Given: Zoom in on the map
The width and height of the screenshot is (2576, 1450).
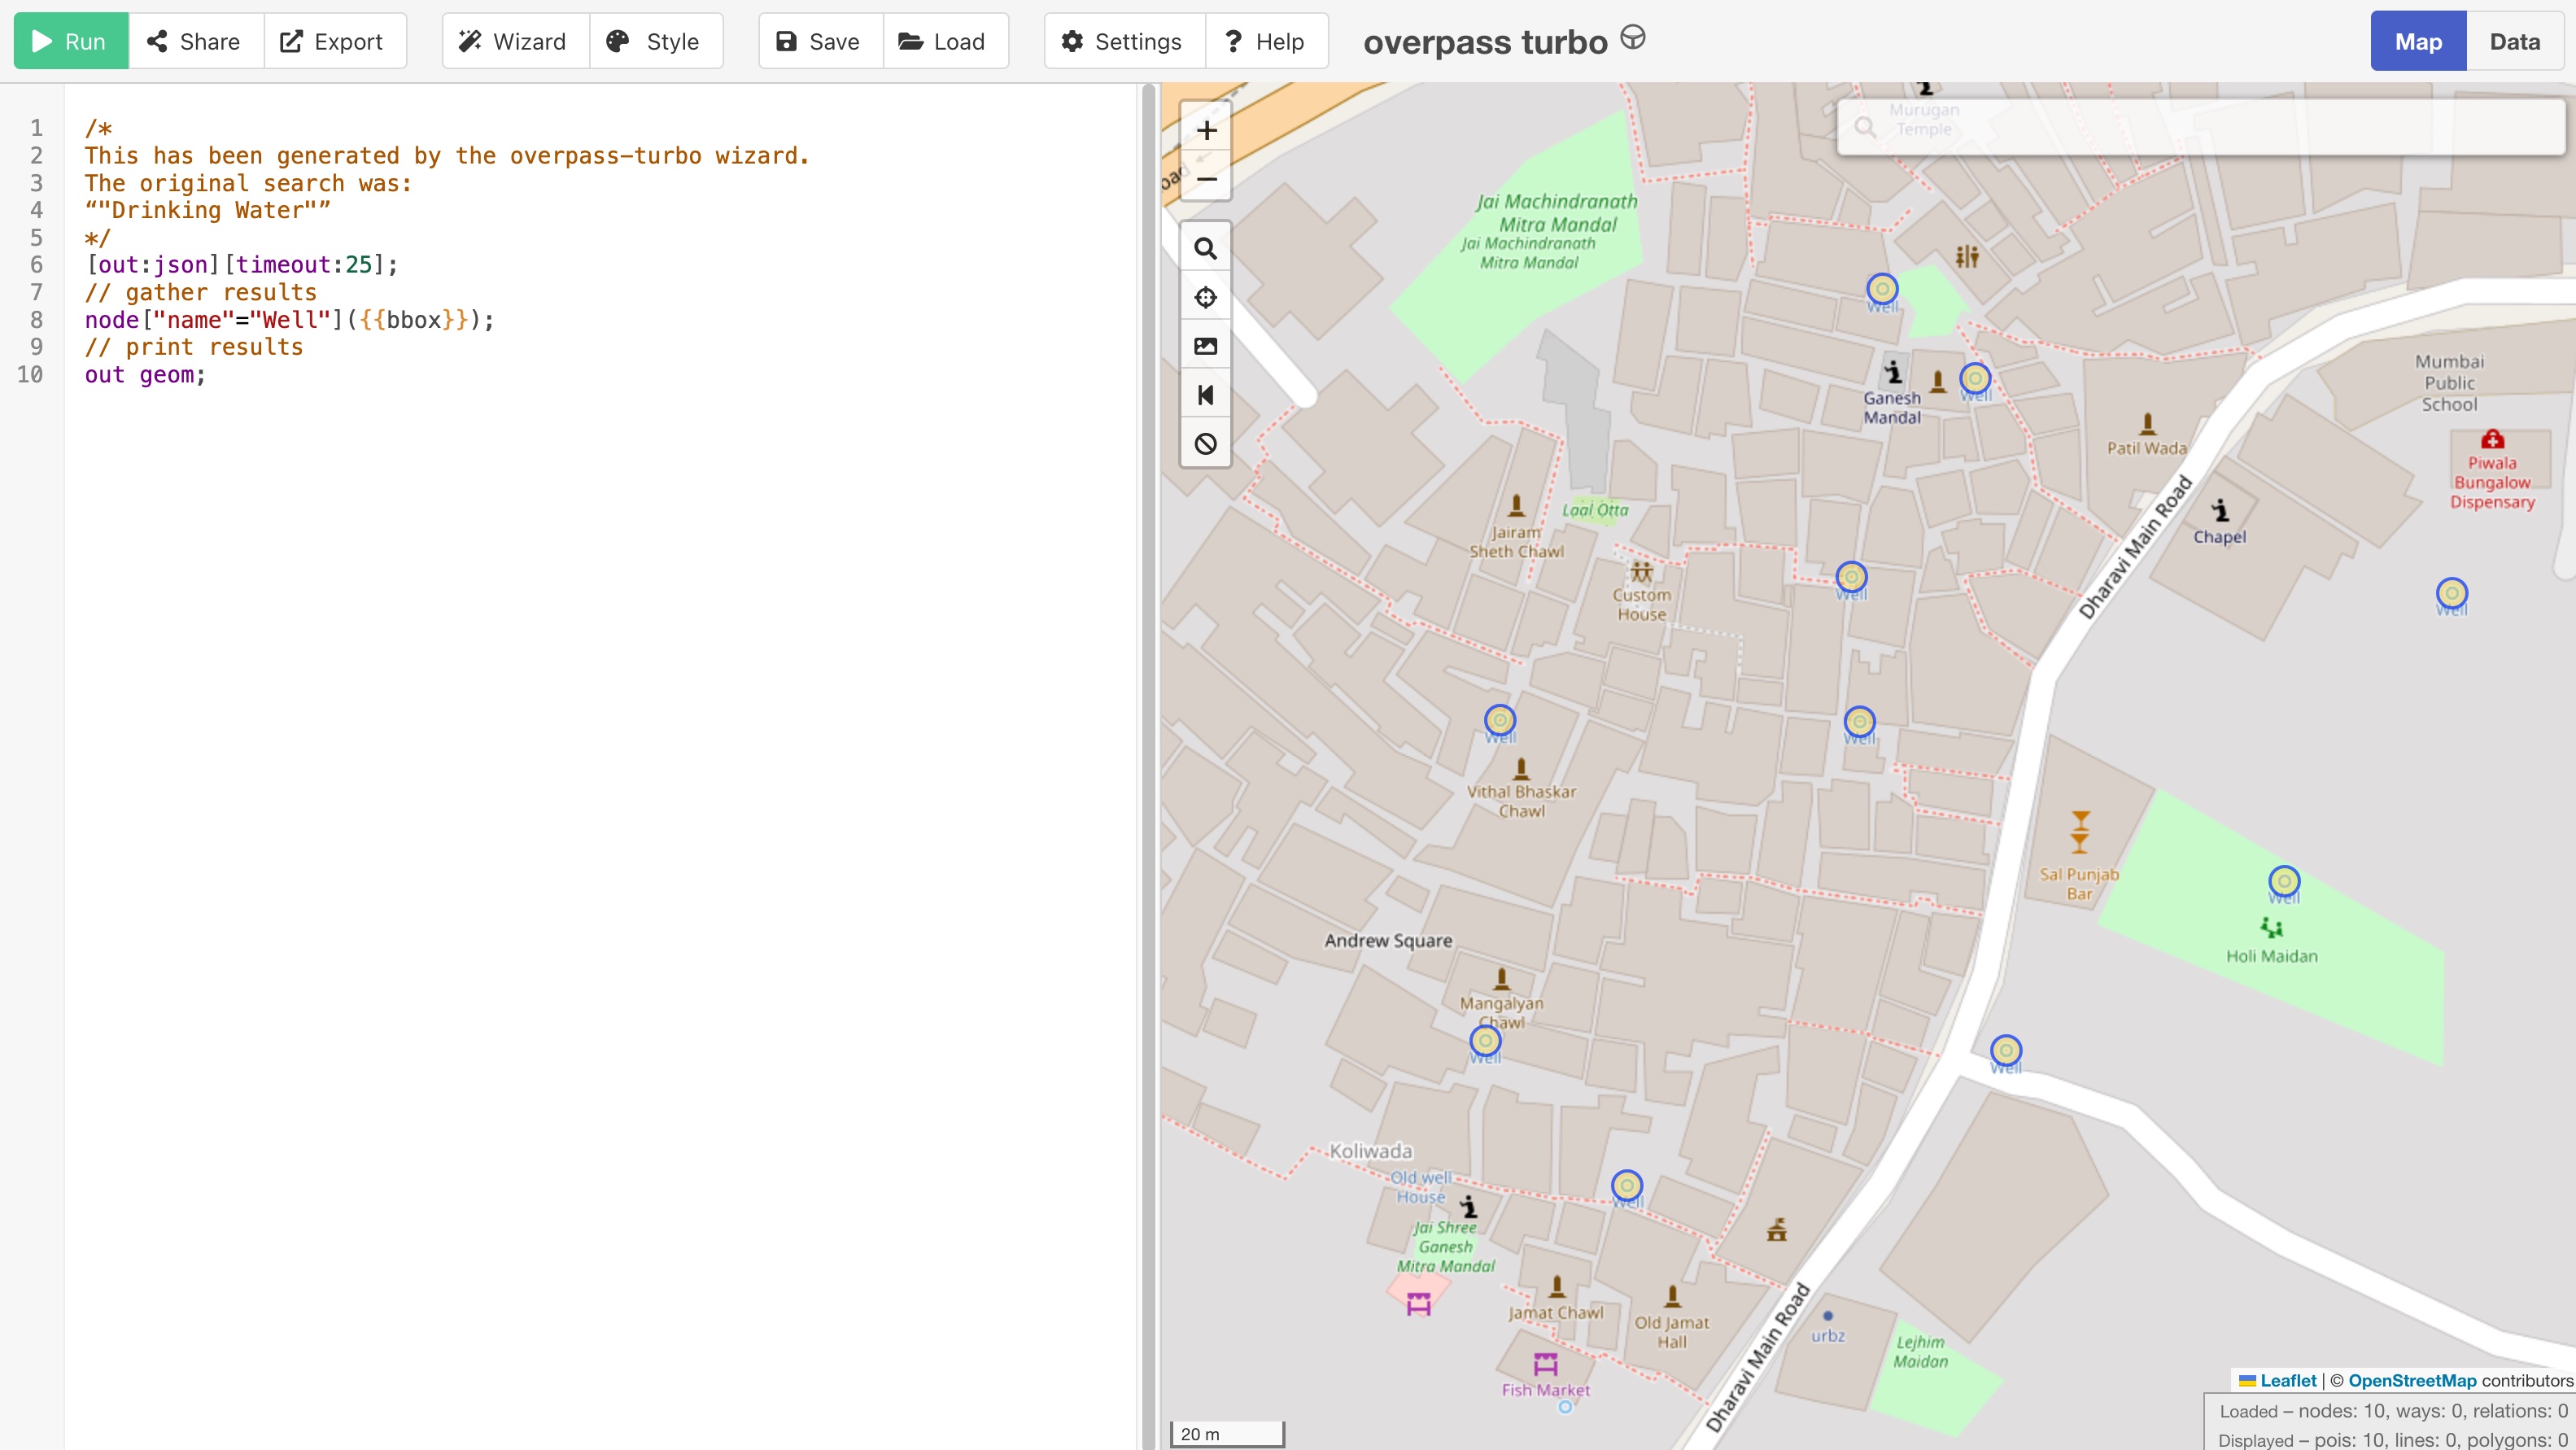Looking at the screenshot, I should [x=1206, y=130].
